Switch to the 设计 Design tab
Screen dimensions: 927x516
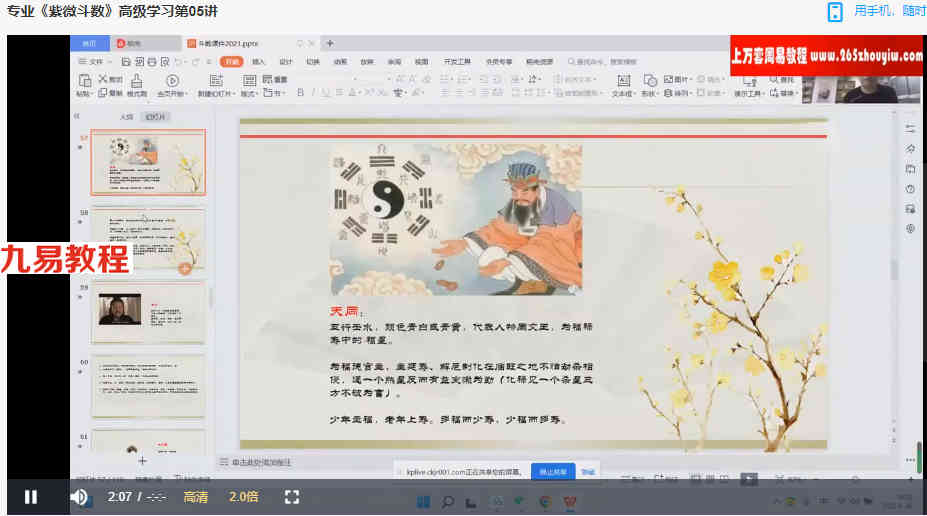[x=286, y=61]
